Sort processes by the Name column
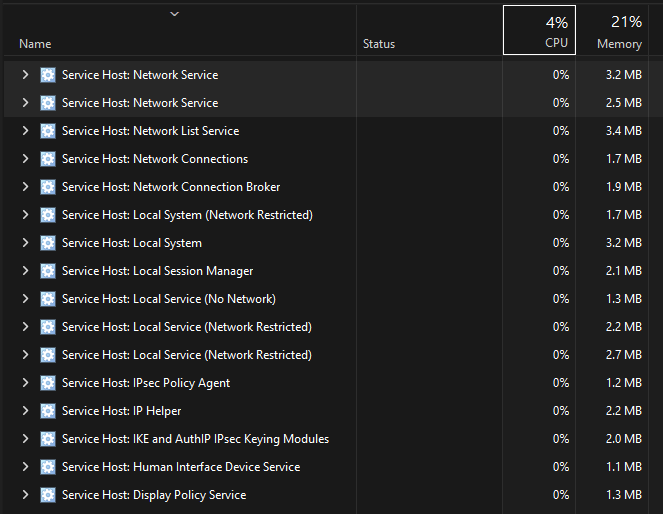This screenshot has height=514, width=663. [x=35, y=44]
